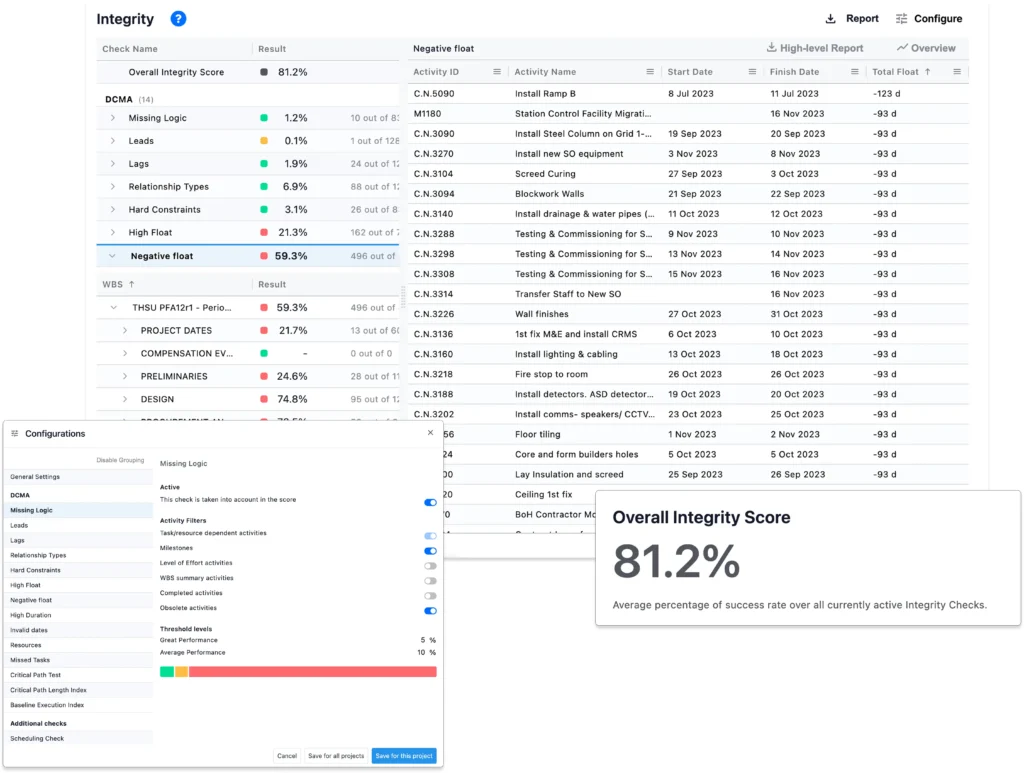Open the Total Float column menu icon
Viewport: 1024px width, 773px height.
957,72
